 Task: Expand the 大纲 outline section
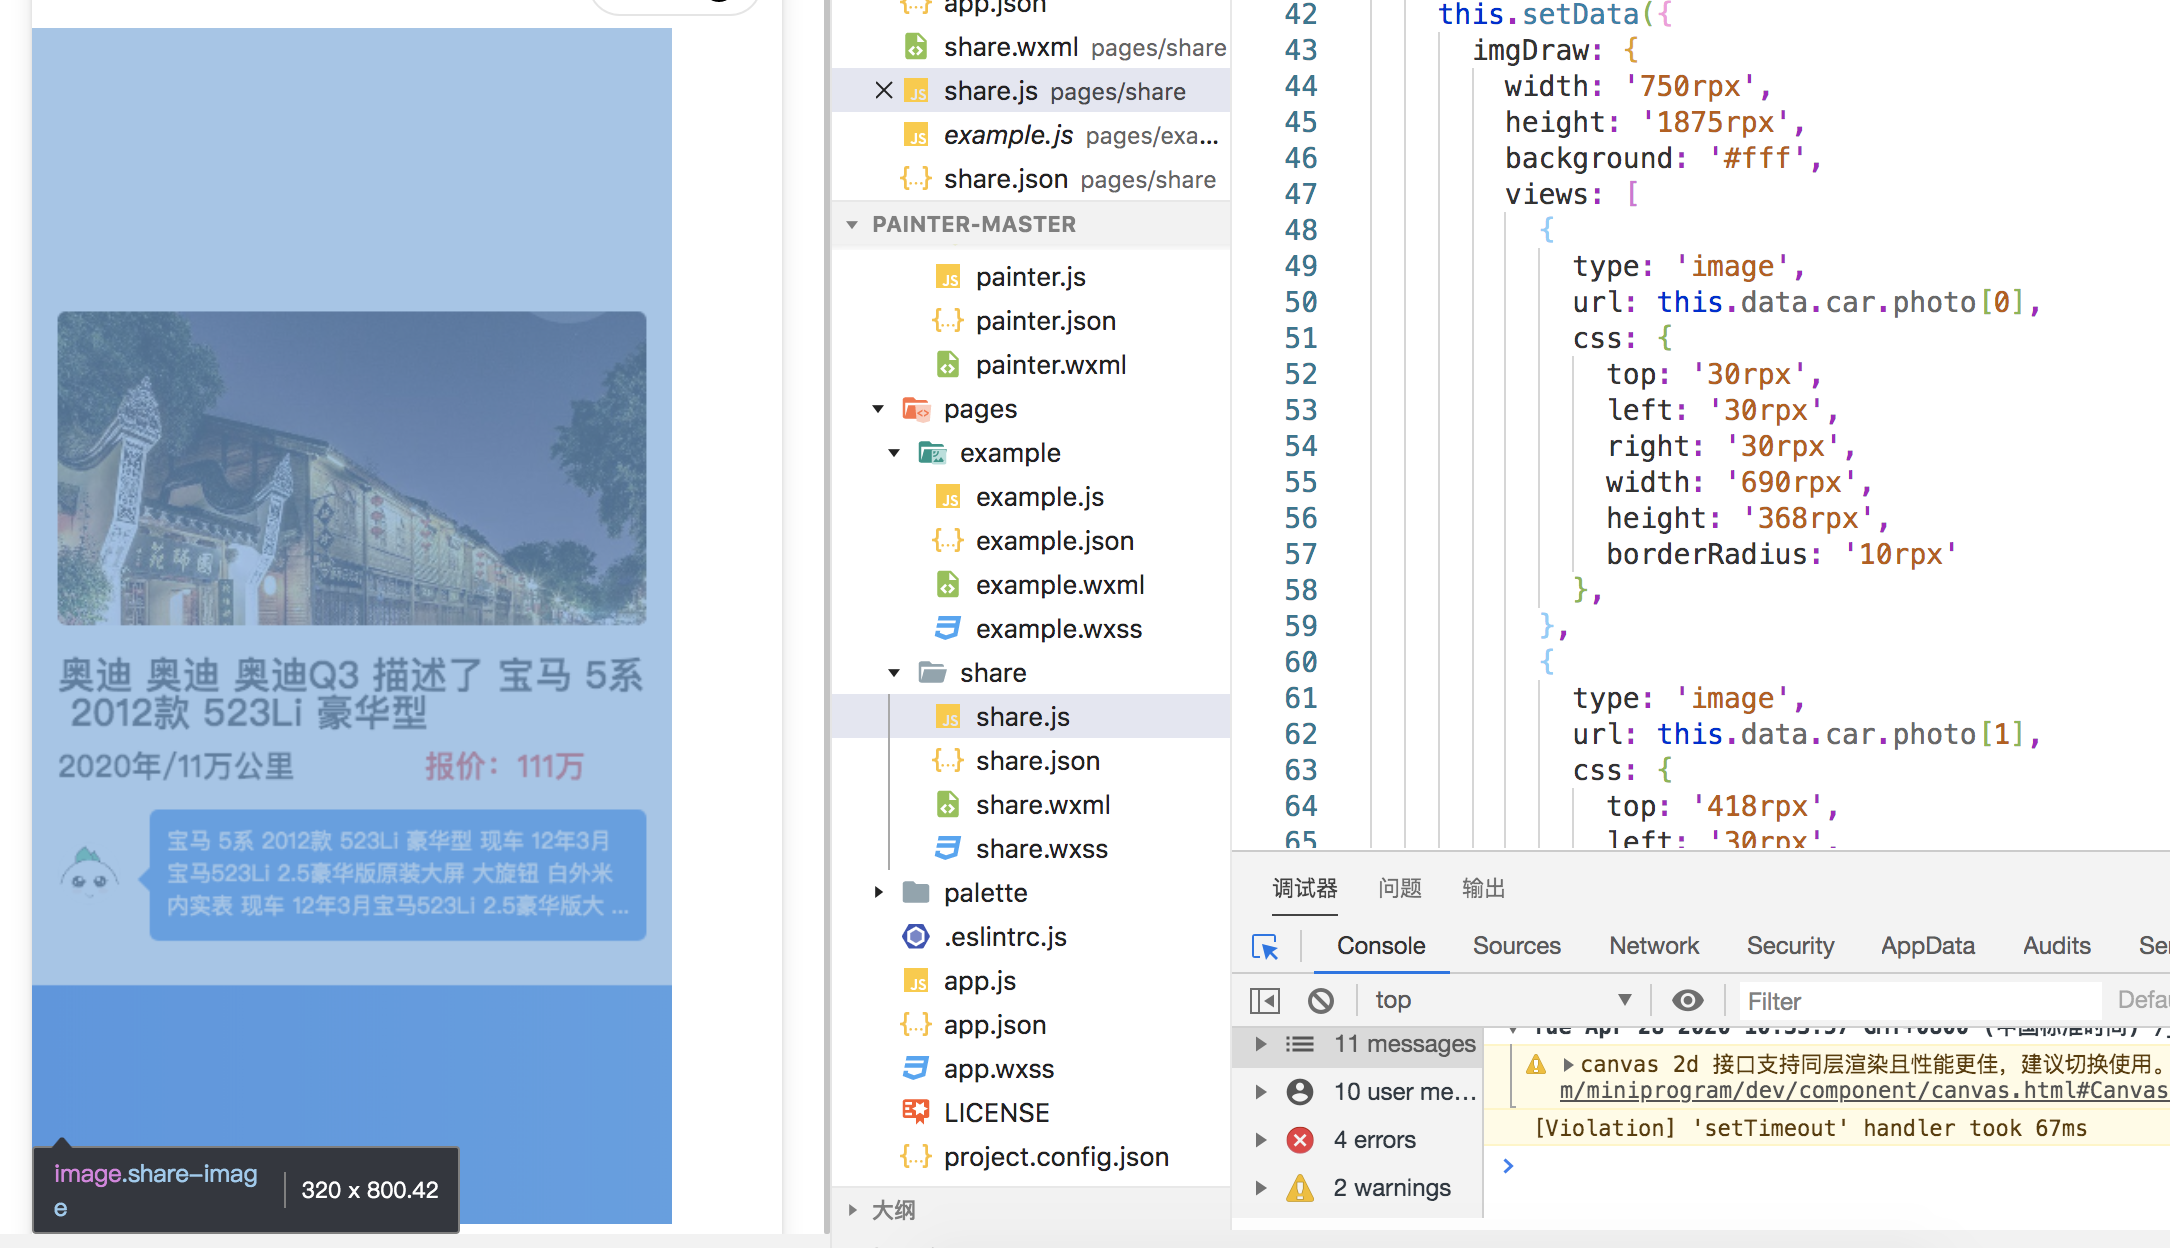click(852, 1210)
